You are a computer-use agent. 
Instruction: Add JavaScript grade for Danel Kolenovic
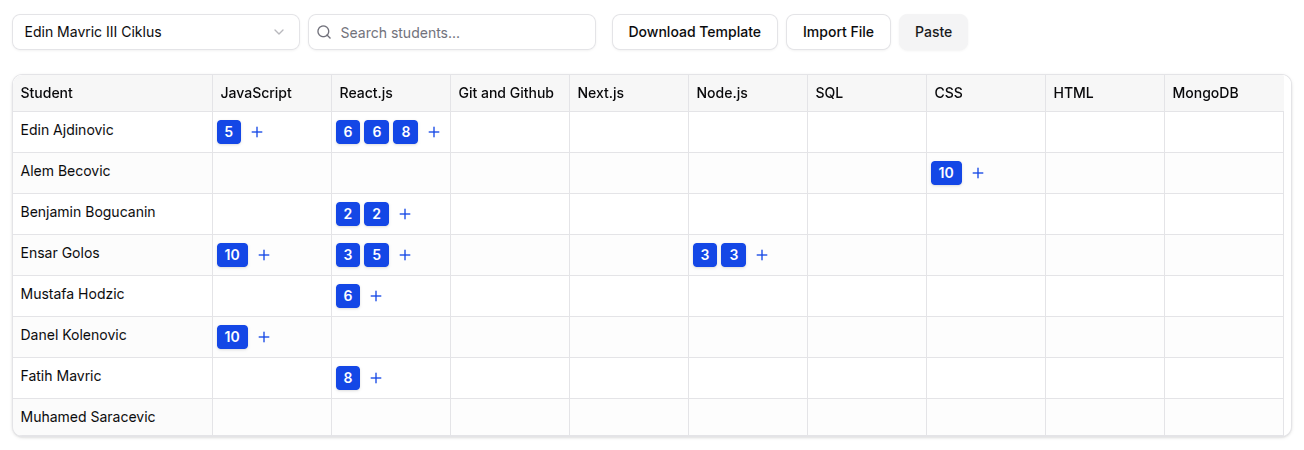pyautogui.click(x=264, y=337)
